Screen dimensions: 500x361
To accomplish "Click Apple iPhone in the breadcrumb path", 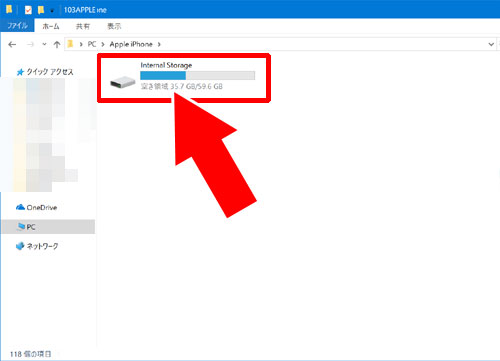I will tap(131, 44).
